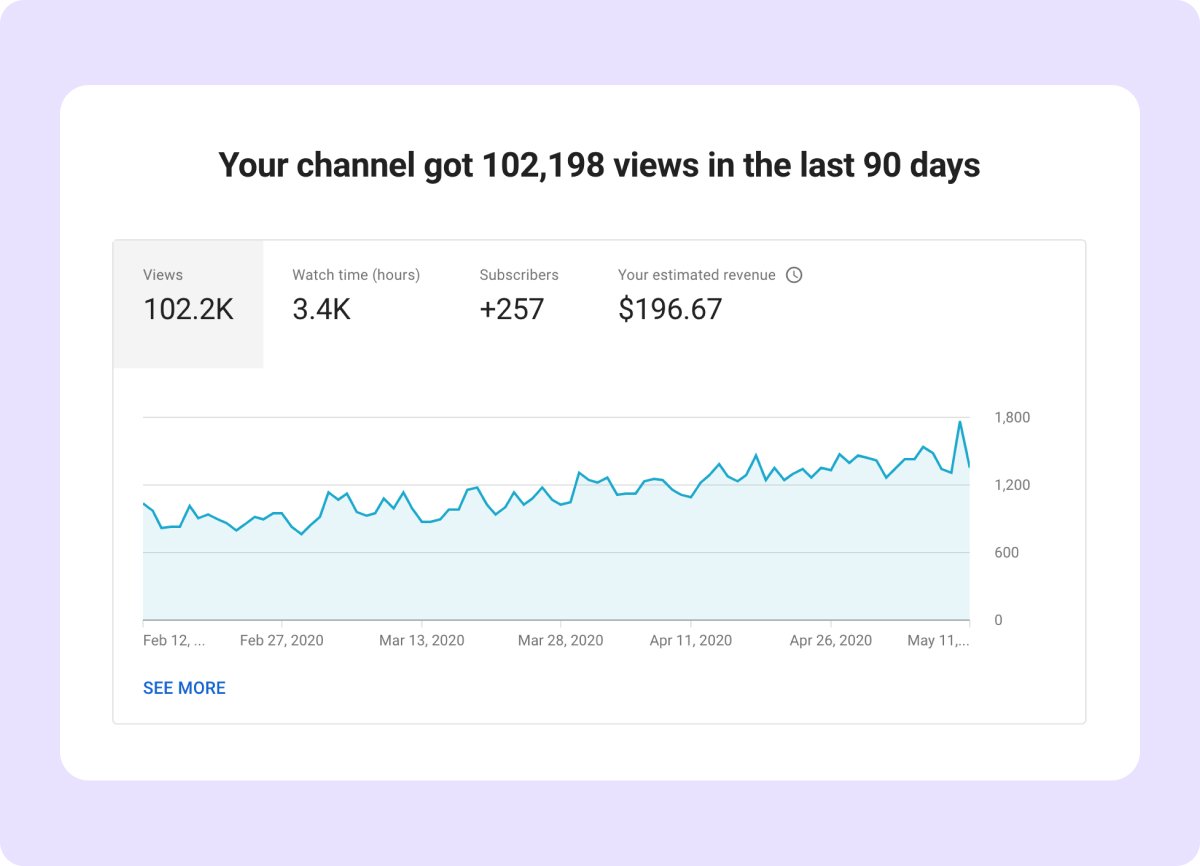Click the 600 y-axis value
This screenshot has height=866, width=1200.
[1005, 552]
